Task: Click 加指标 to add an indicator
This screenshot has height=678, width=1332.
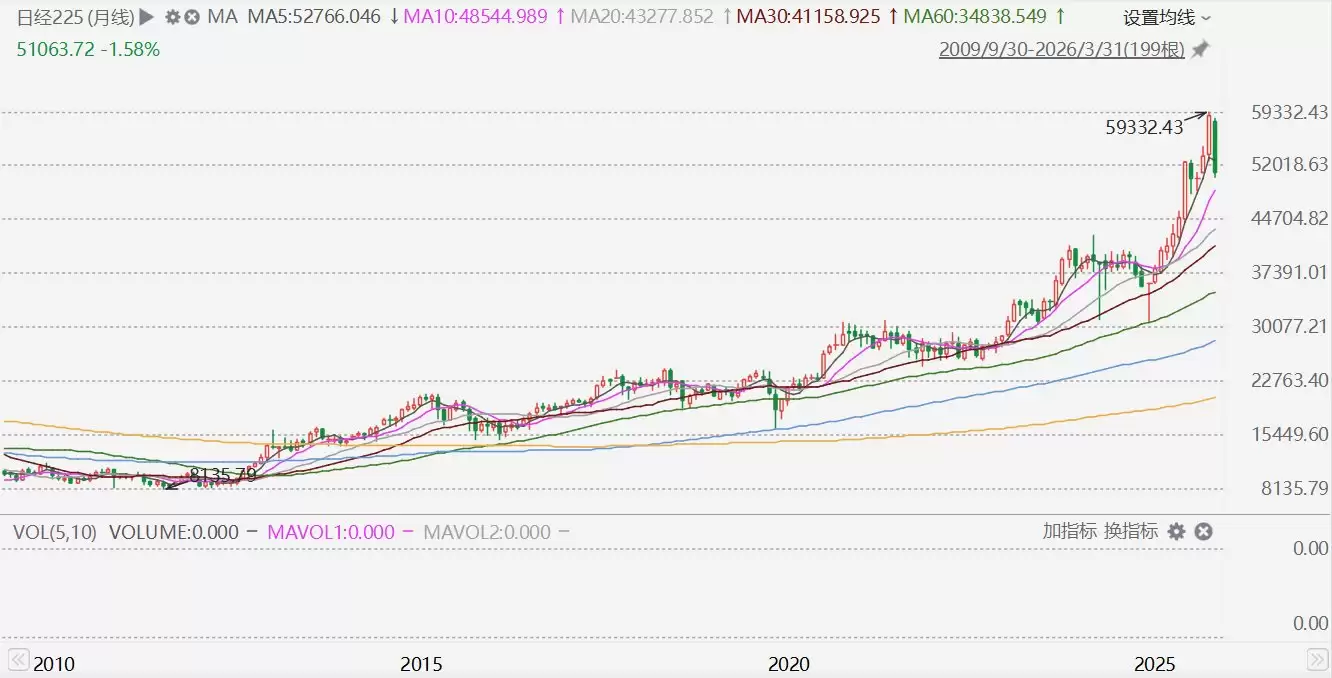Action: coord(1069,531)
